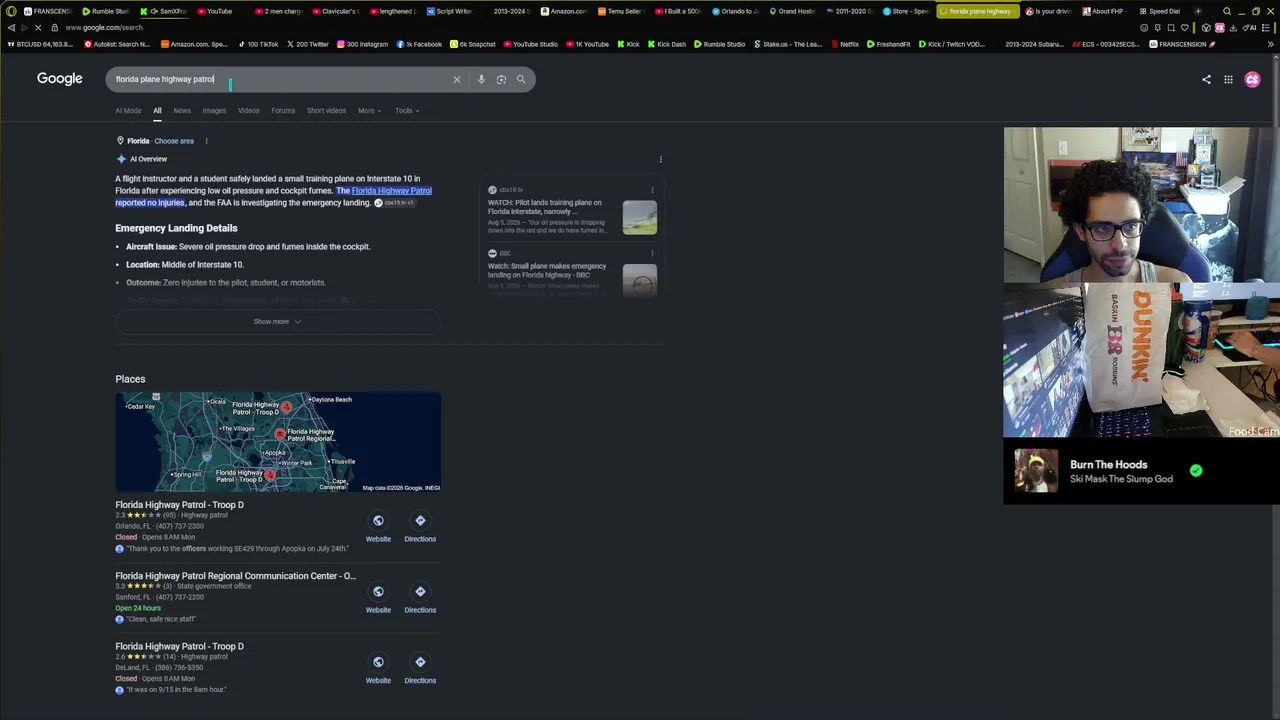This screenshot has width=1280, height=720.
Task: Switch to the Images tab
Action: [214, 111]
